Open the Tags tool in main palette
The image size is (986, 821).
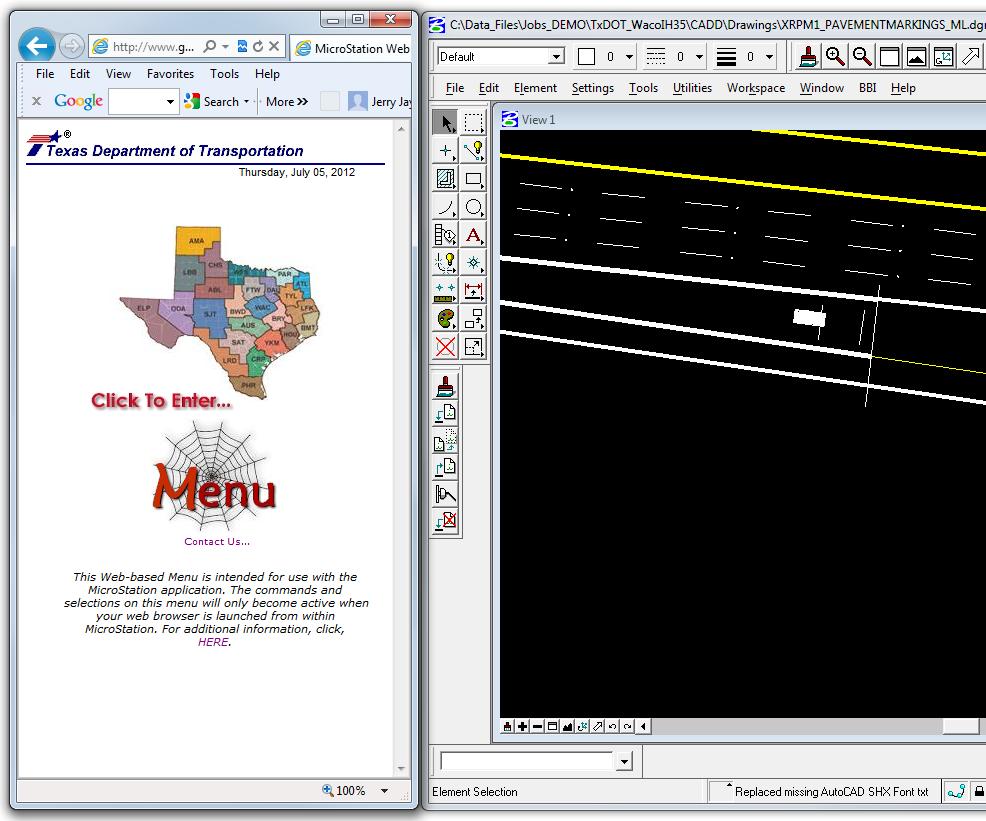click(x=445, y=235)
